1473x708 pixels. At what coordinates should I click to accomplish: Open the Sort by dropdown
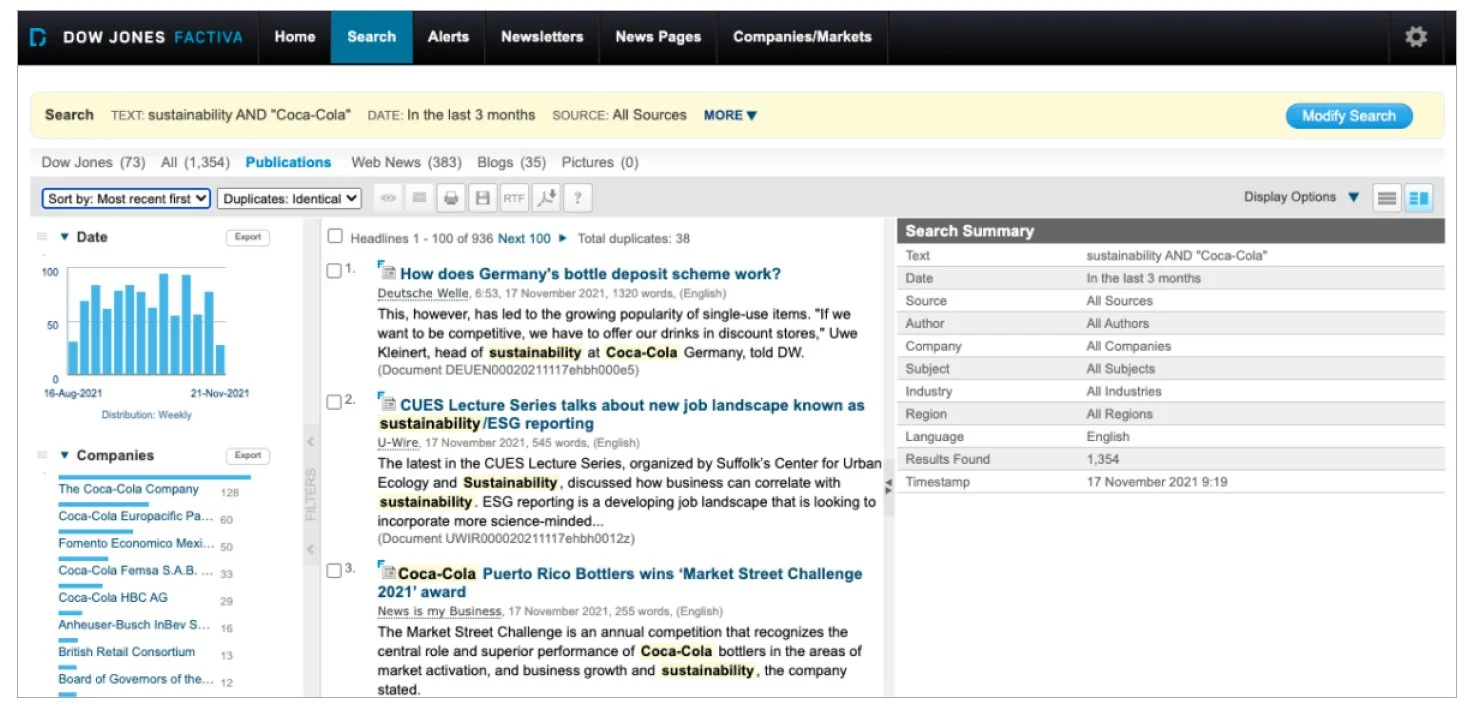coord(126,198)
